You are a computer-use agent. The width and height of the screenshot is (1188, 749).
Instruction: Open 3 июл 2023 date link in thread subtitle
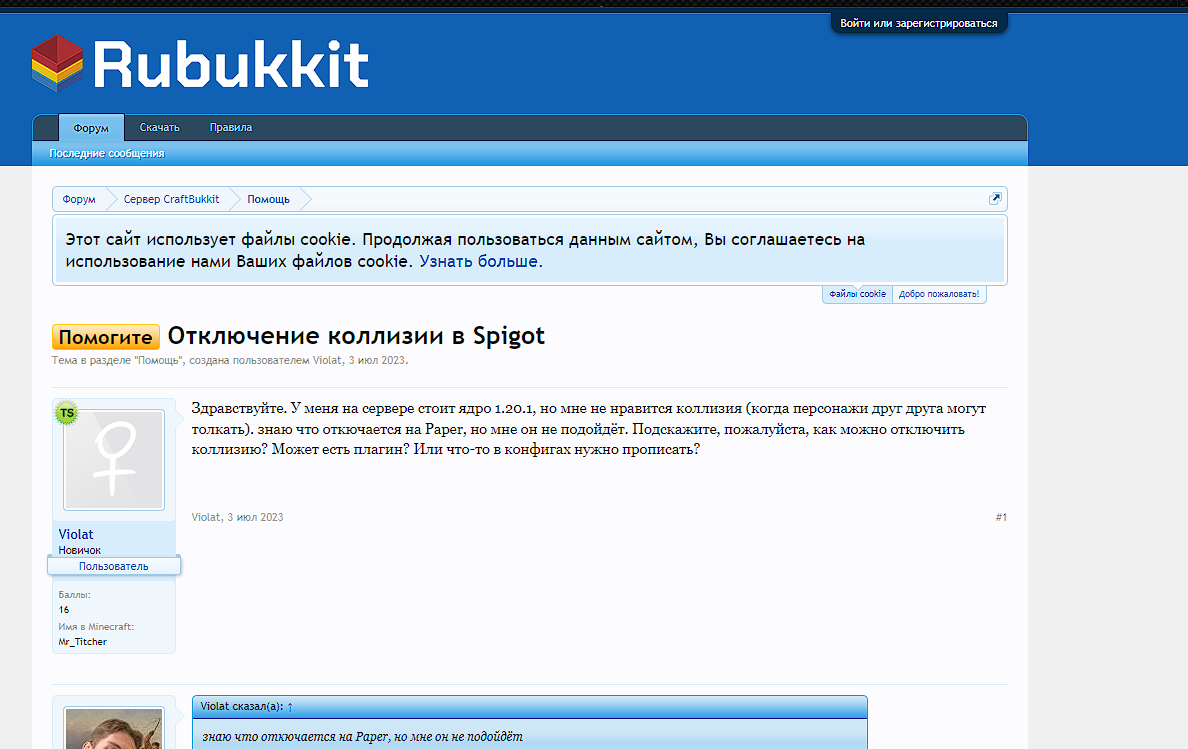pyautogui.click(x=377, y=360)
